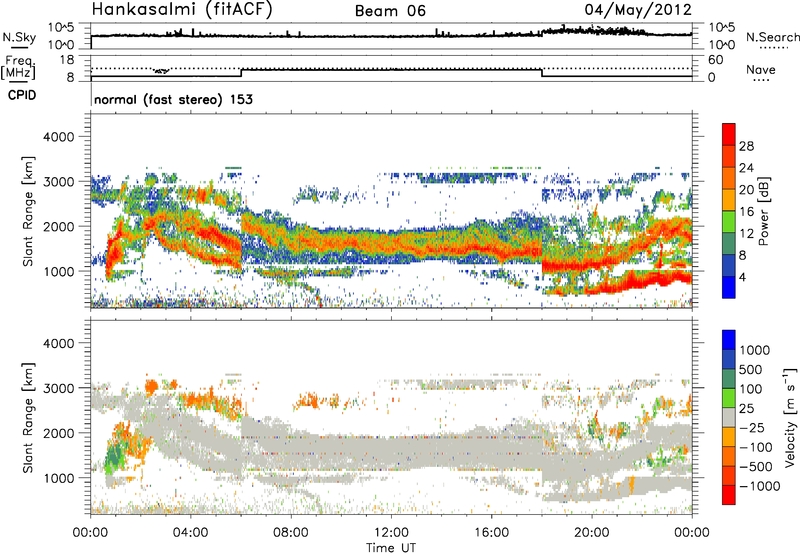Click the -25 tick on Velocity colorbar
The image size is (800, 554).
click(x=755, y=427)
